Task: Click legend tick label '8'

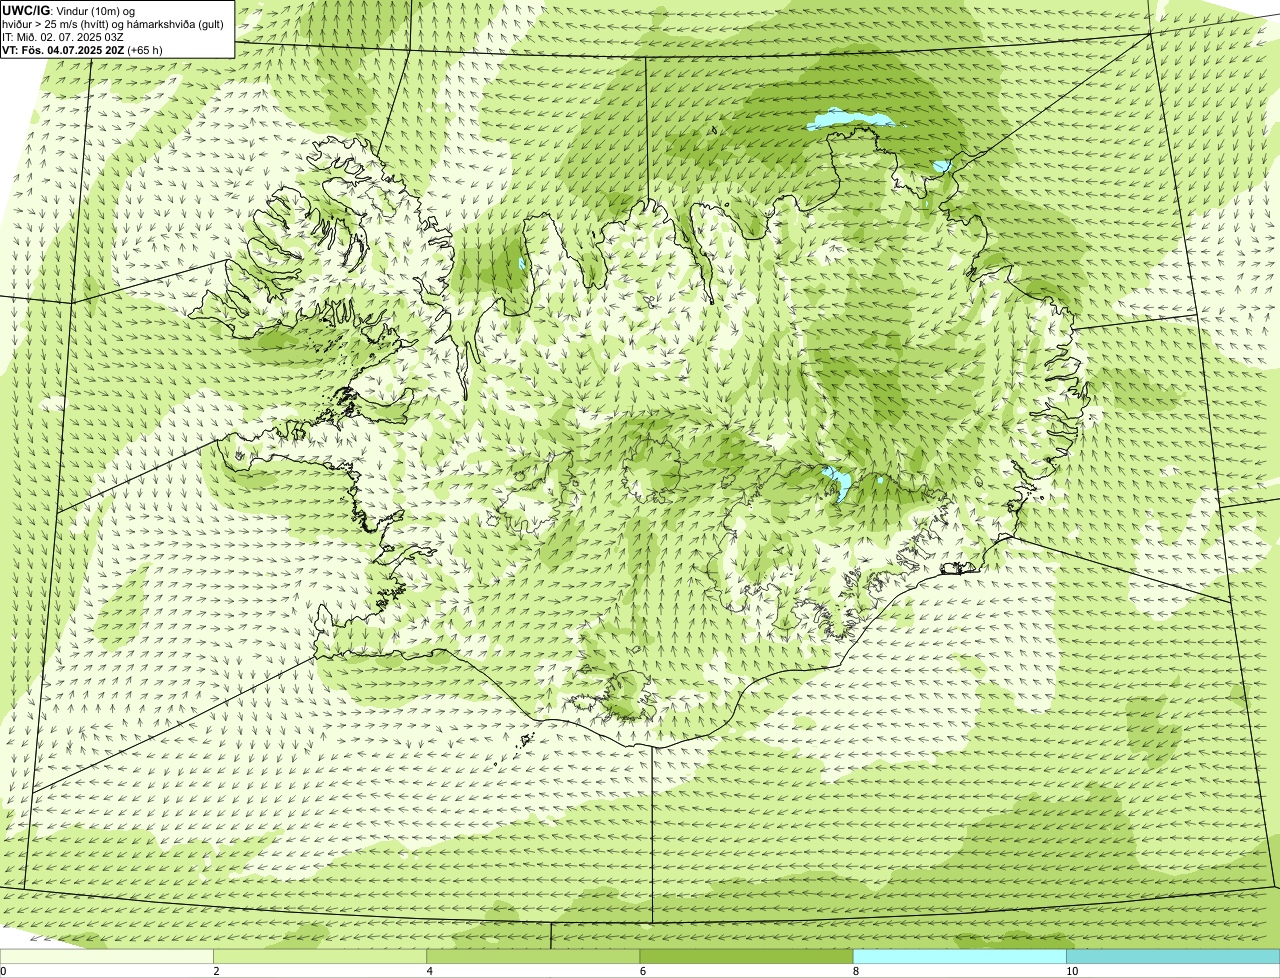Action: click(x=855, y=971)
